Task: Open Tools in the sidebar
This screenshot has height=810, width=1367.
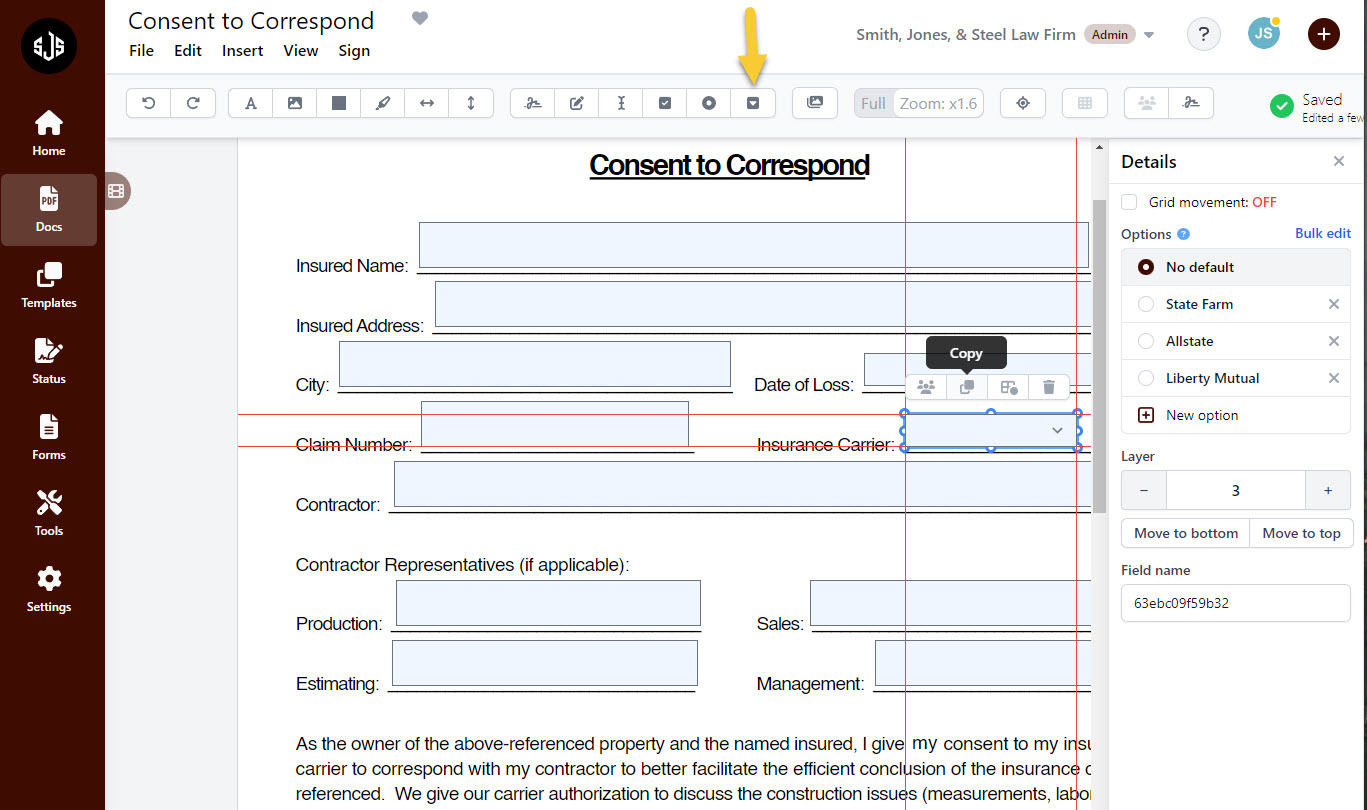Action: click(49, 514)
